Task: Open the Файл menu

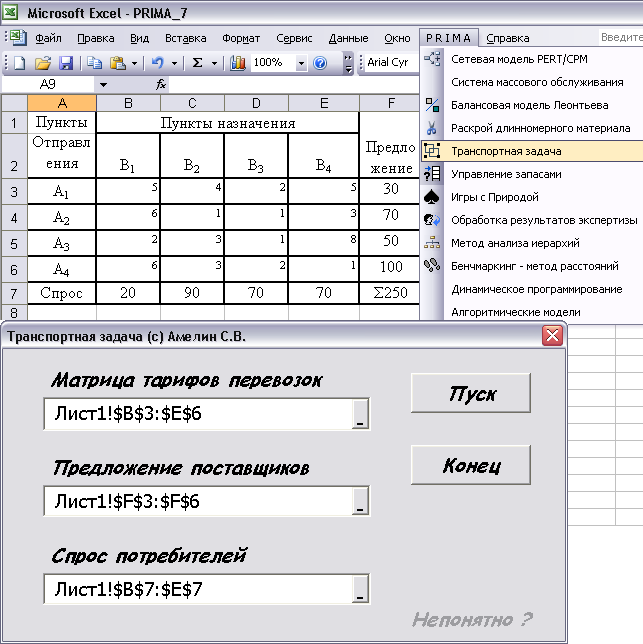Action: pyautogui.click(x=48, y=38)
